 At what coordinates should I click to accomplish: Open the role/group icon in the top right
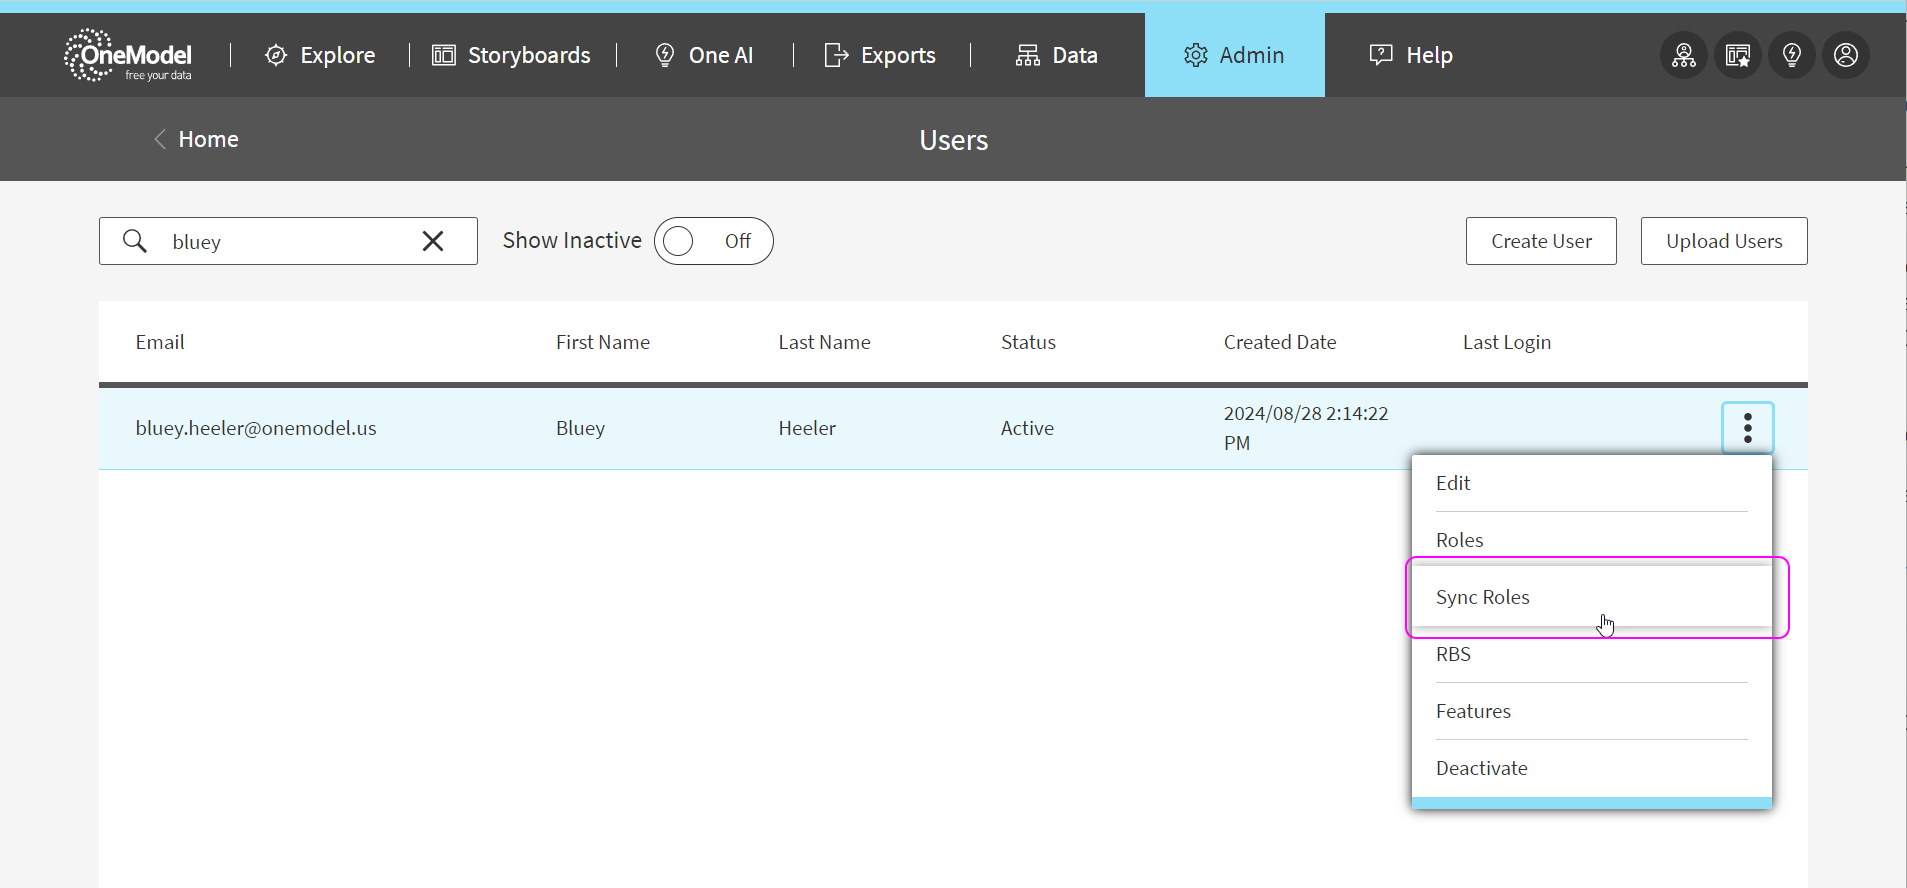pos(1684,55)
